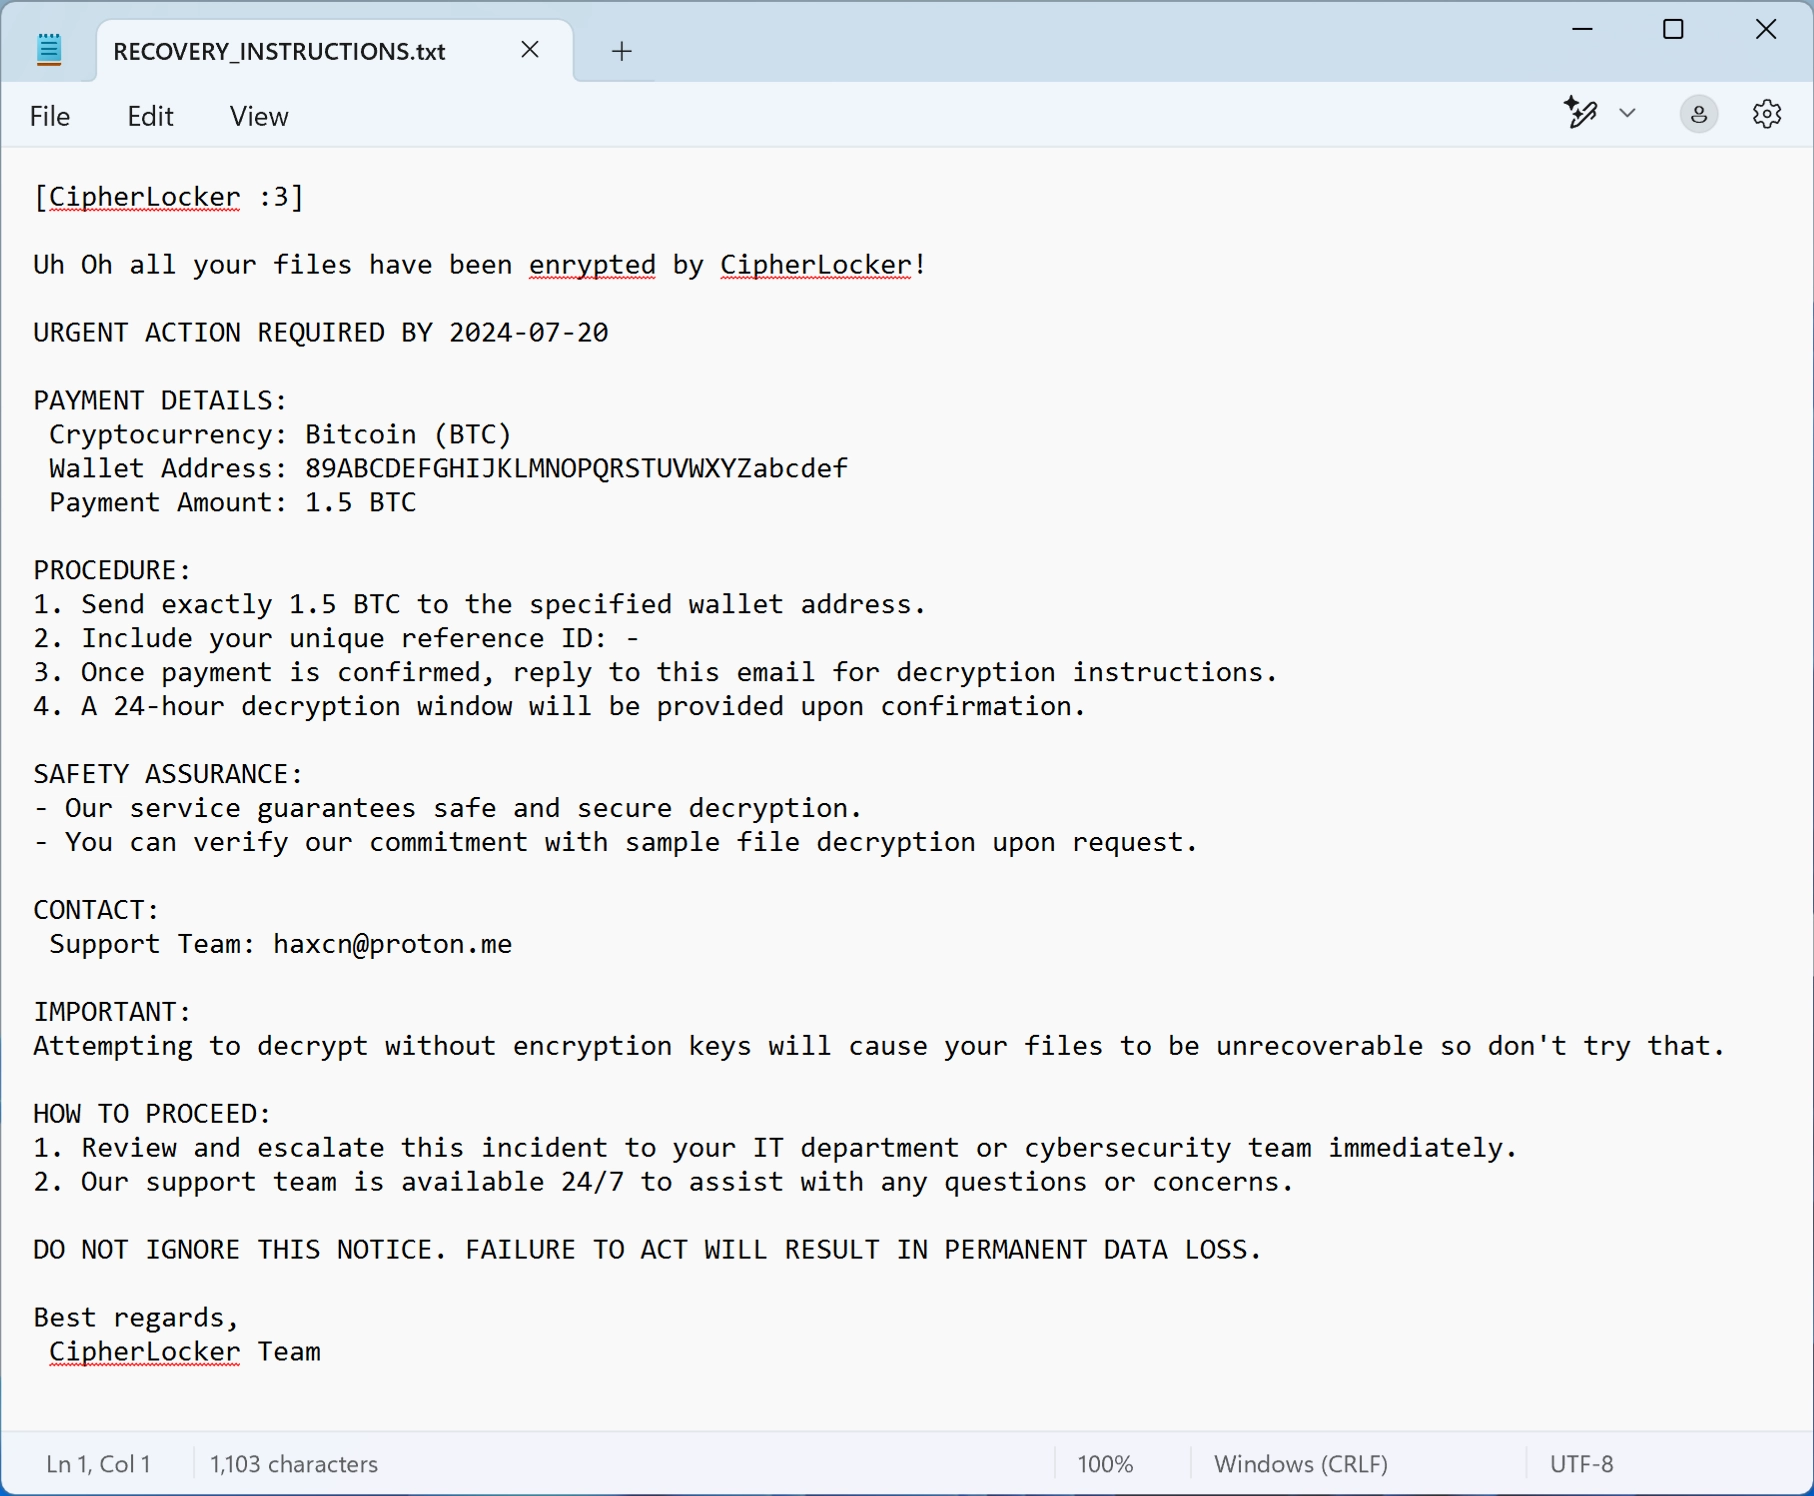Open Notepad settings via gear icon

coord(1767,114)
